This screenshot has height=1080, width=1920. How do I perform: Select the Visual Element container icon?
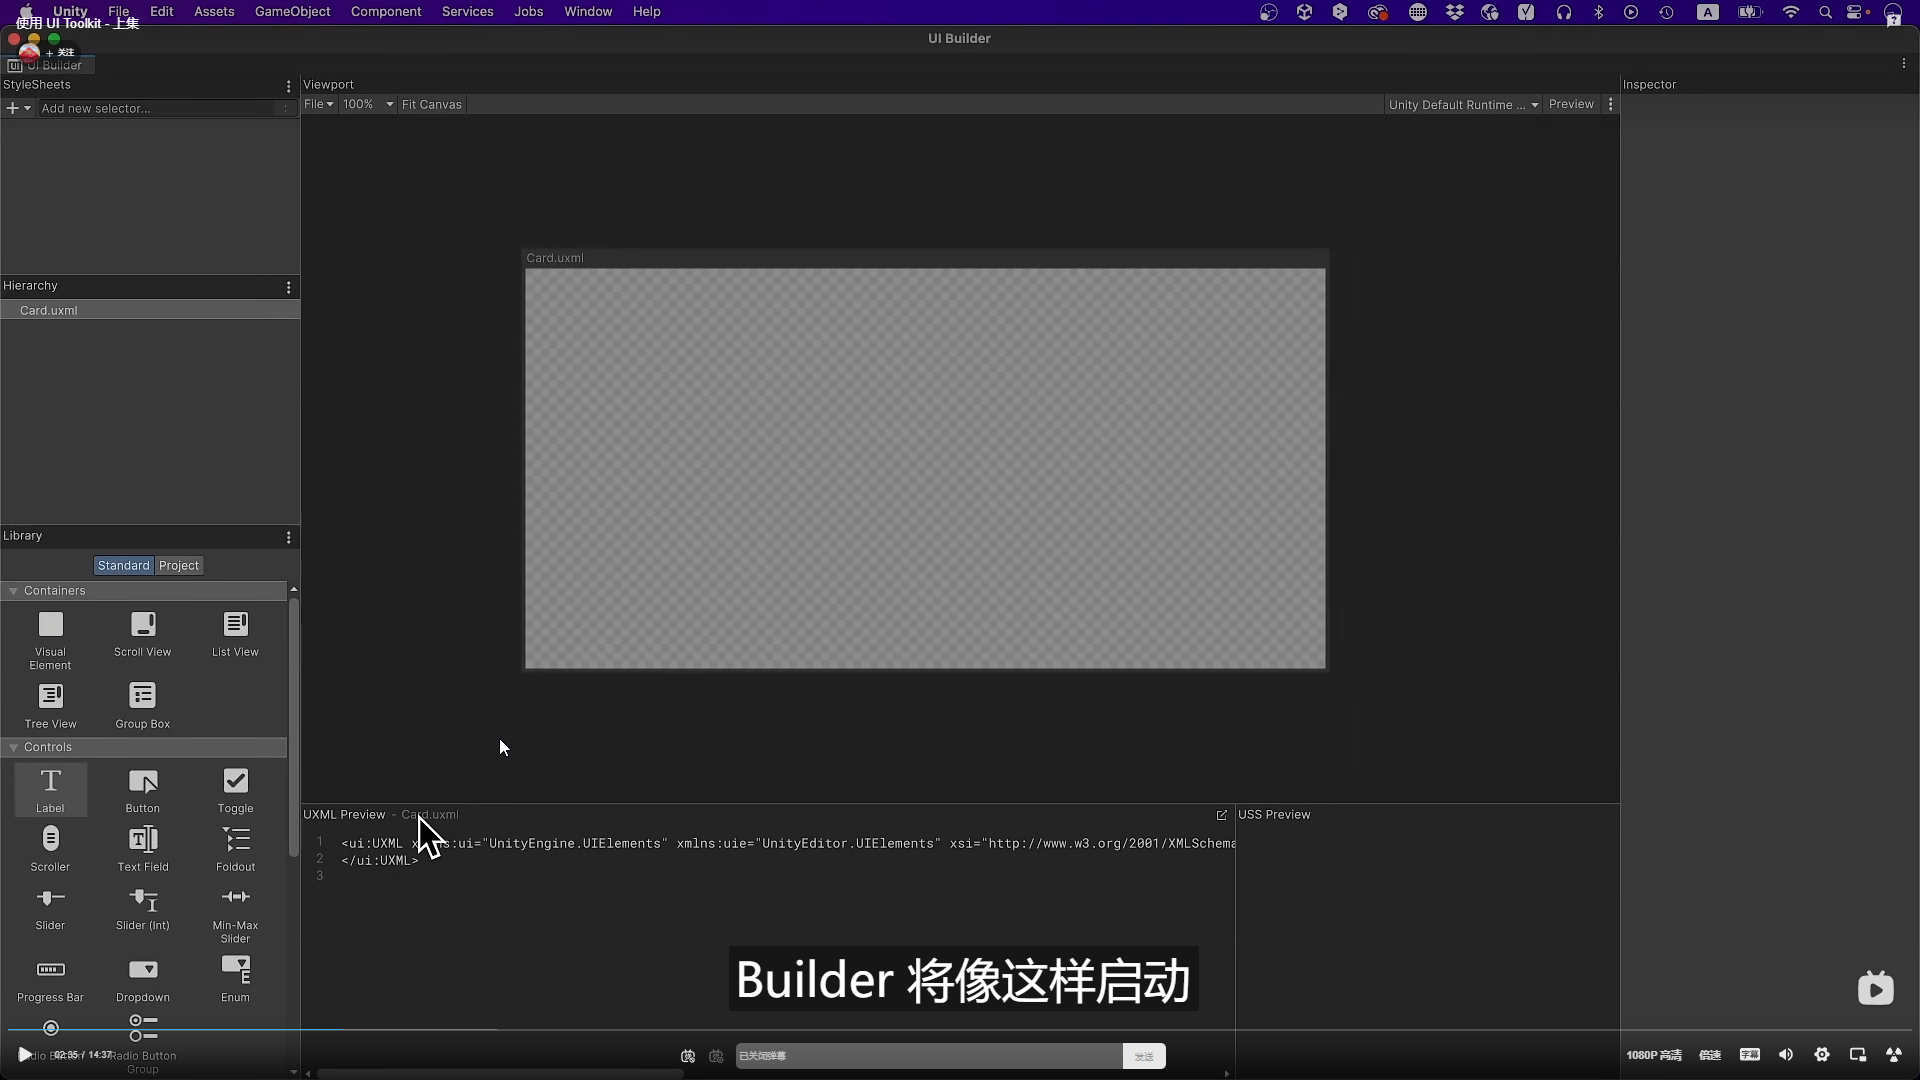coord(50,625)
